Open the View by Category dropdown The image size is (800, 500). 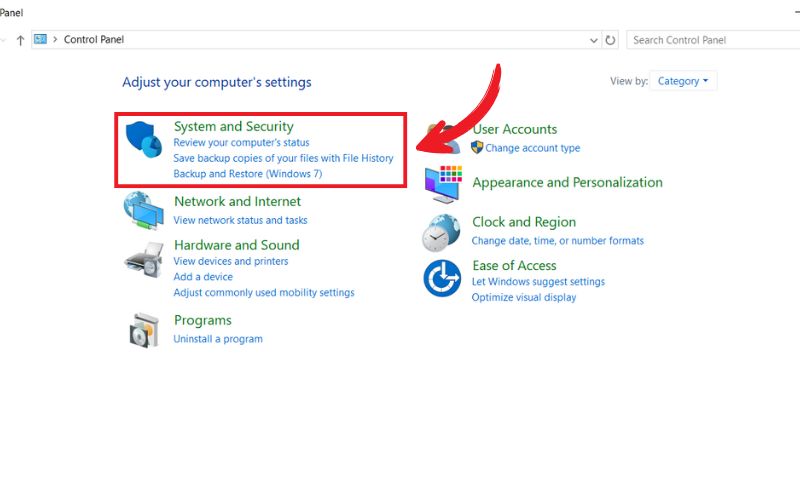click(683, 81)
